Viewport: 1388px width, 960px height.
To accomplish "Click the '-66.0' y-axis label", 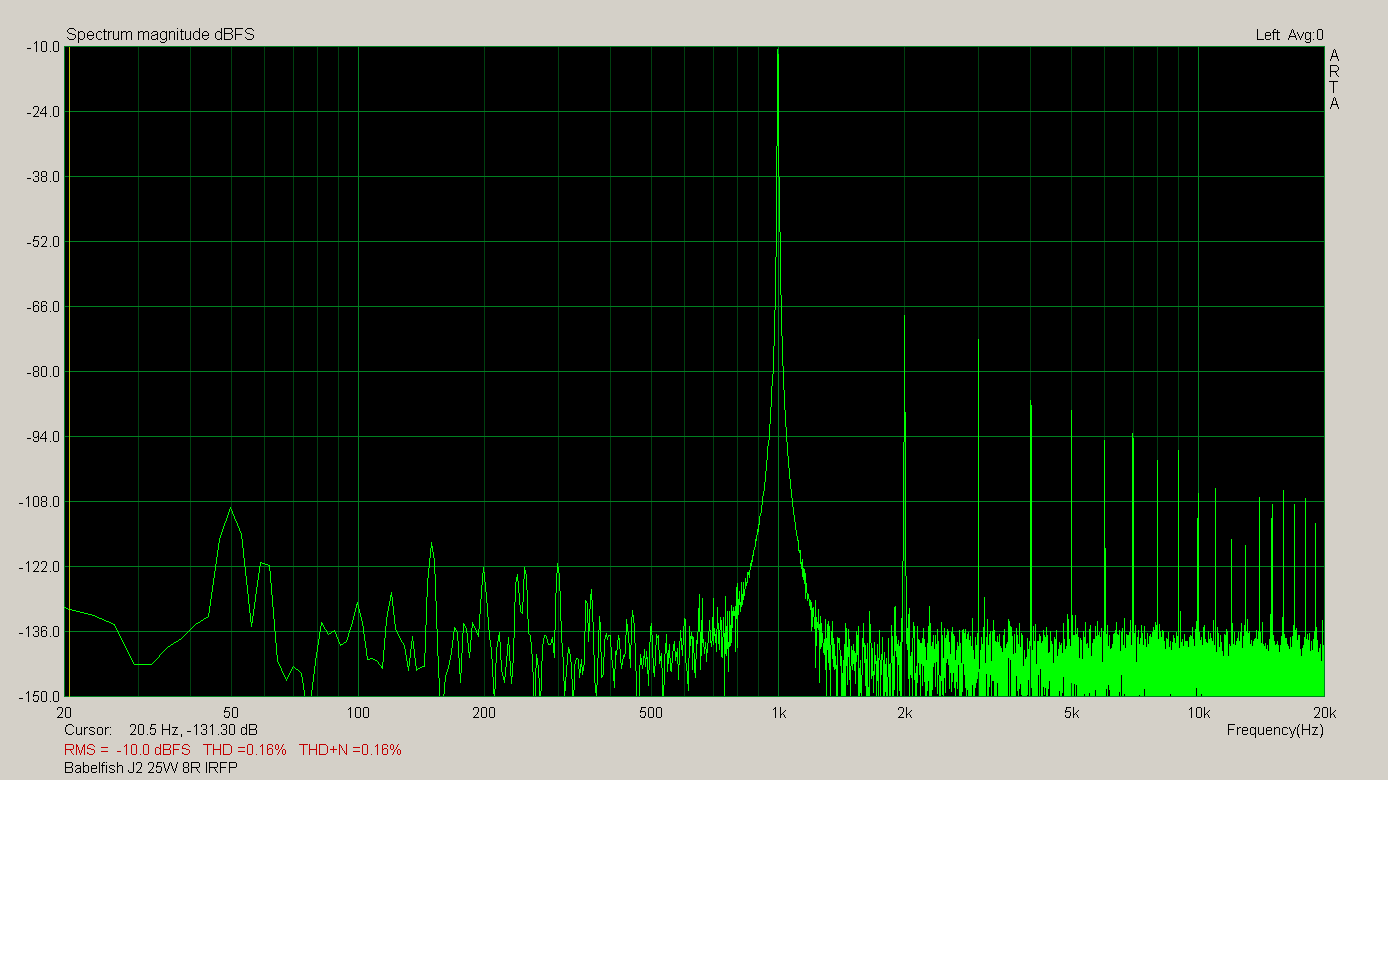I will coord(43,307).
